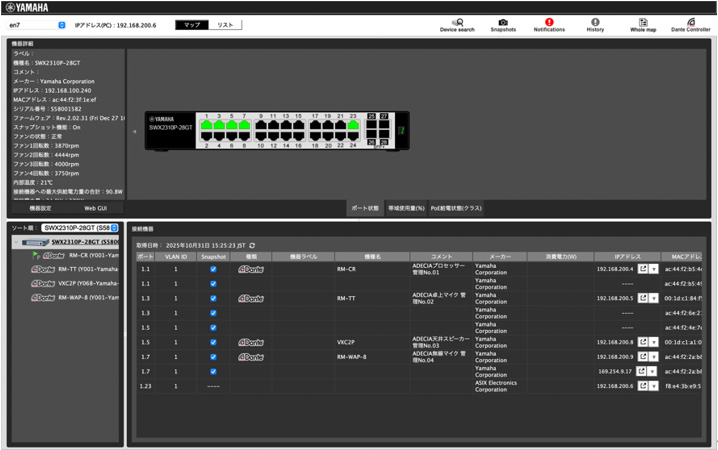The image size is (718, 450).
Task: Switch to the リスト tab
Action: [x=225, y=24]
